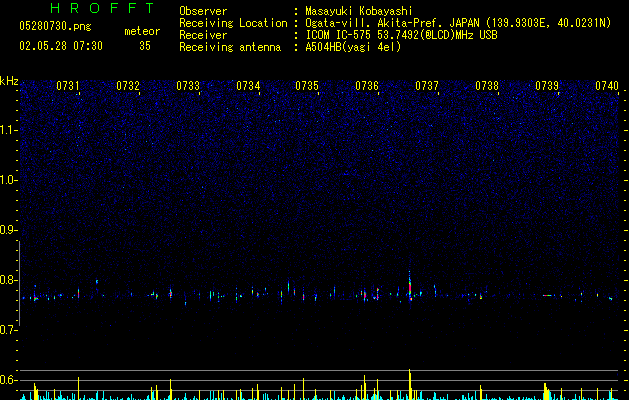Click observer name Masayuki Kobayashi
This screenshot has height=400, width=629.
[x=359, y=11]
